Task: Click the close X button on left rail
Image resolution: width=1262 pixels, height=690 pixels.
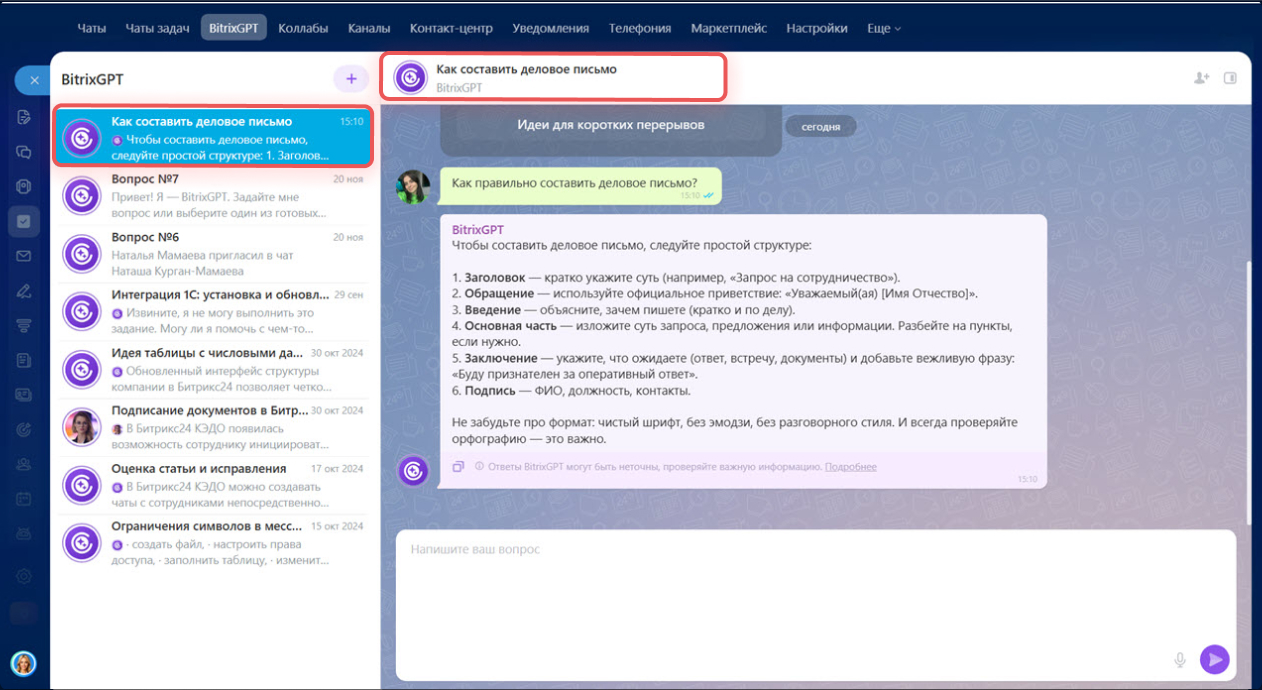Action: click(34, 80)
